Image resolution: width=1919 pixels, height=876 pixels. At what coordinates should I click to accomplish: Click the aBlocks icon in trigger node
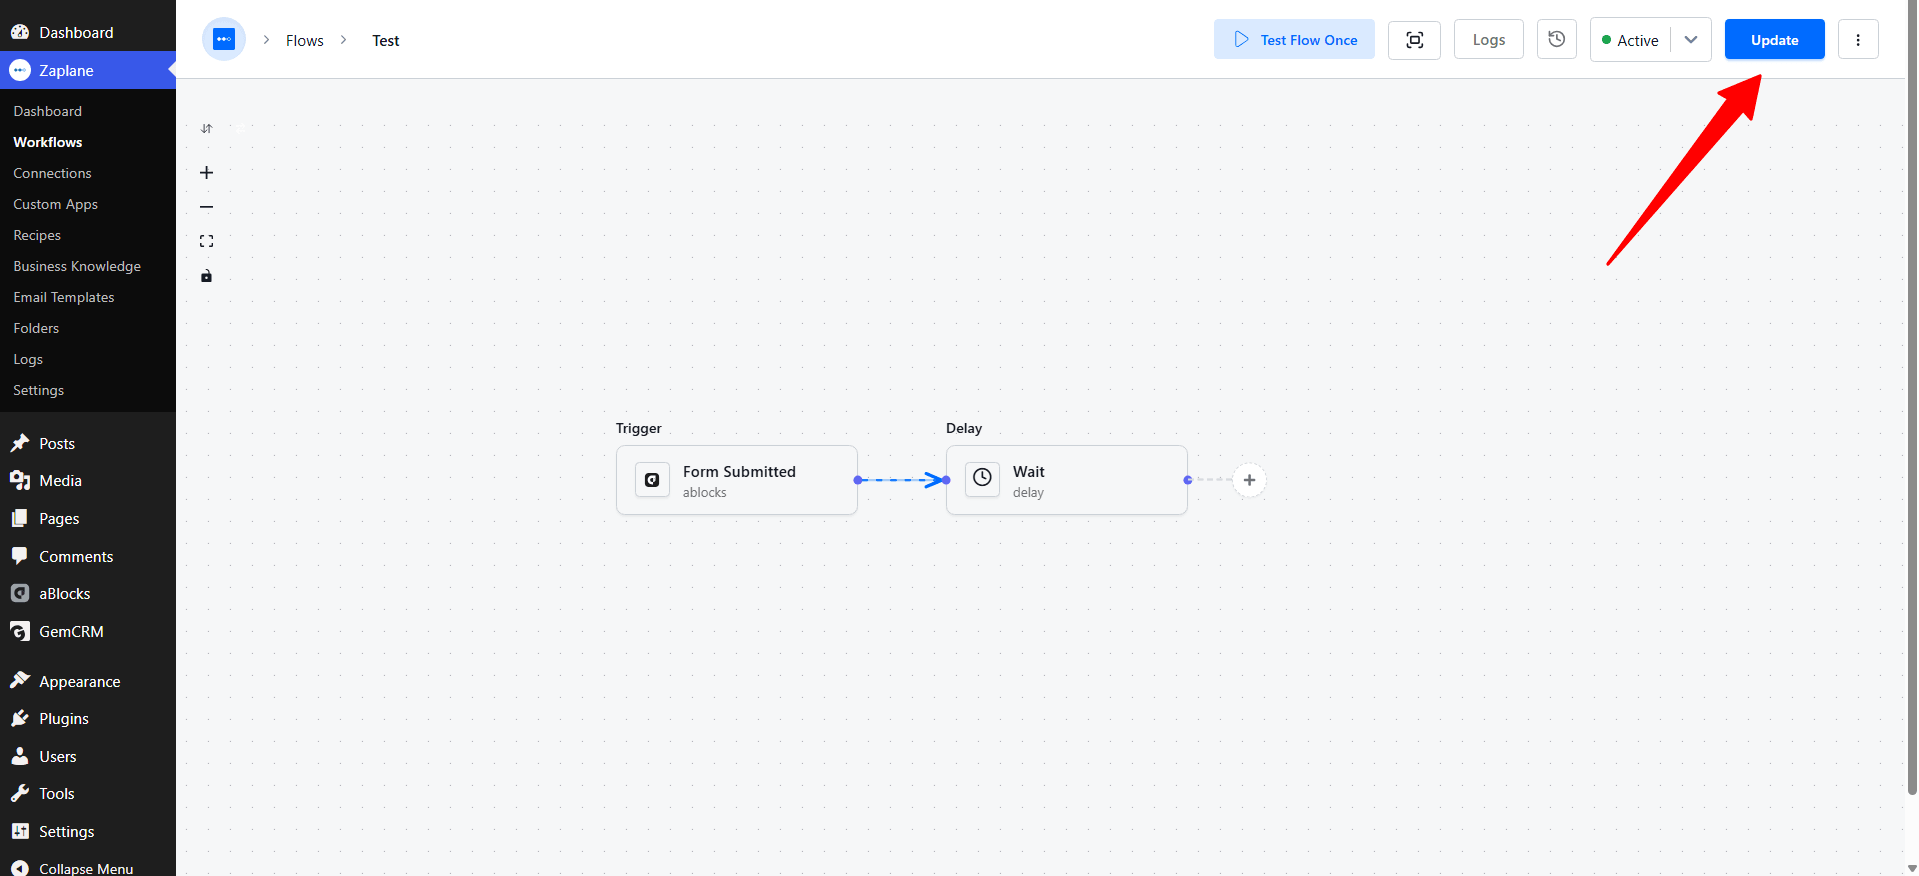(x=652, y=480)
